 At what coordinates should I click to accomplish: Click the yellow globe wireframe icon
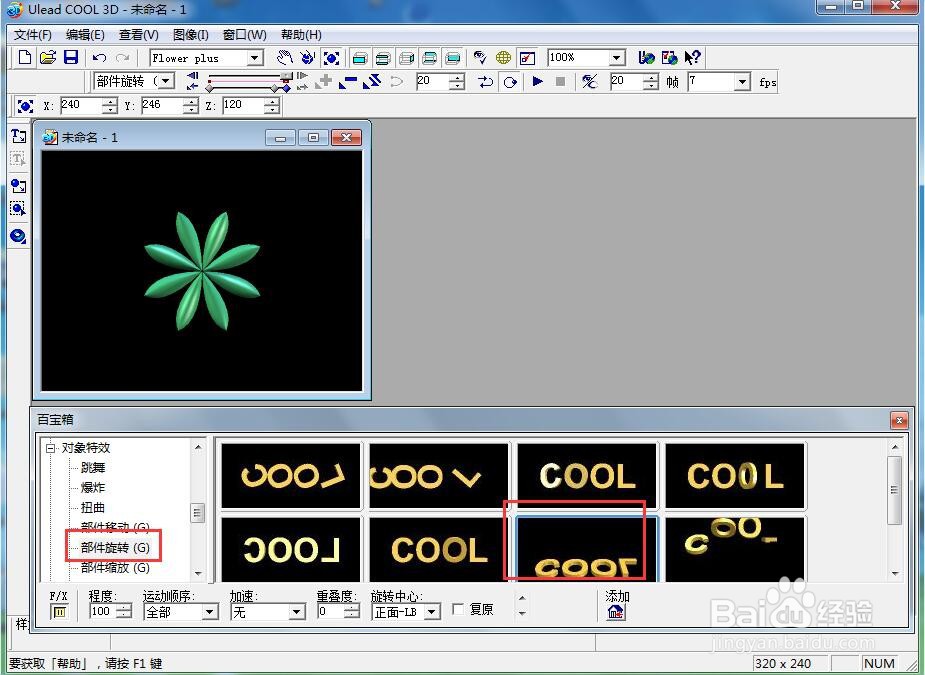click(503, 58)
